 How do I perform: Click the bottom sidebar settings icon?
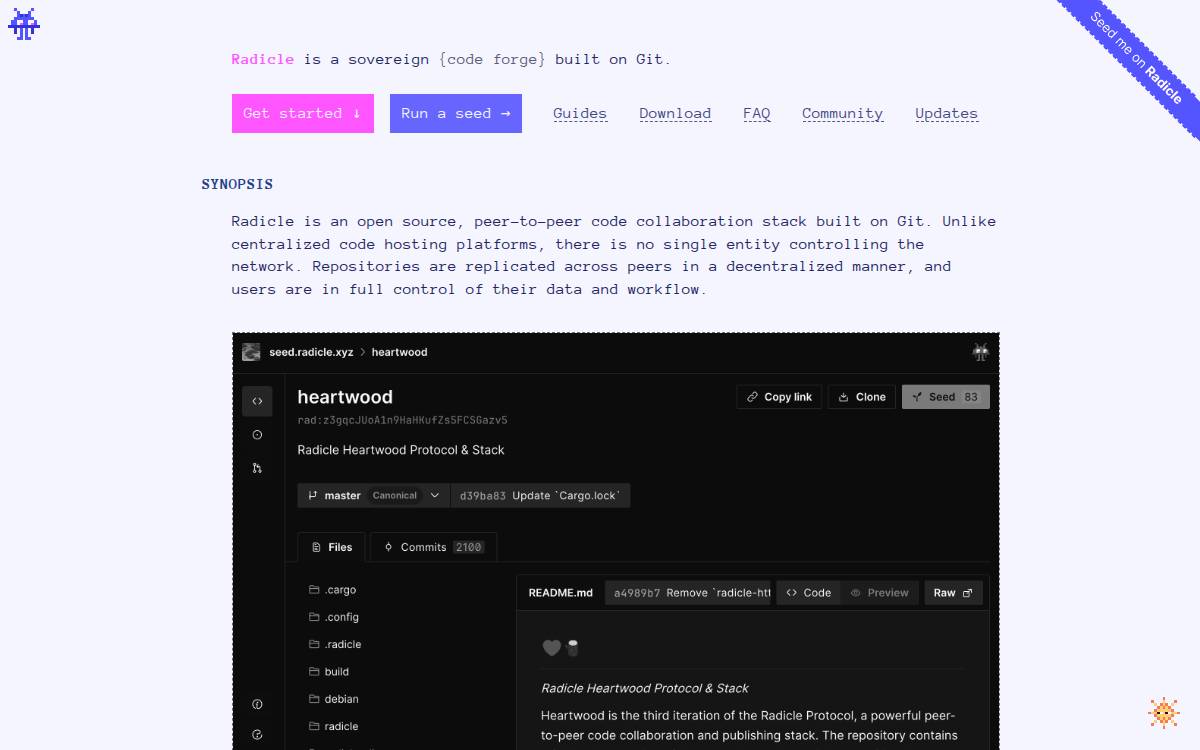point(257,735)
